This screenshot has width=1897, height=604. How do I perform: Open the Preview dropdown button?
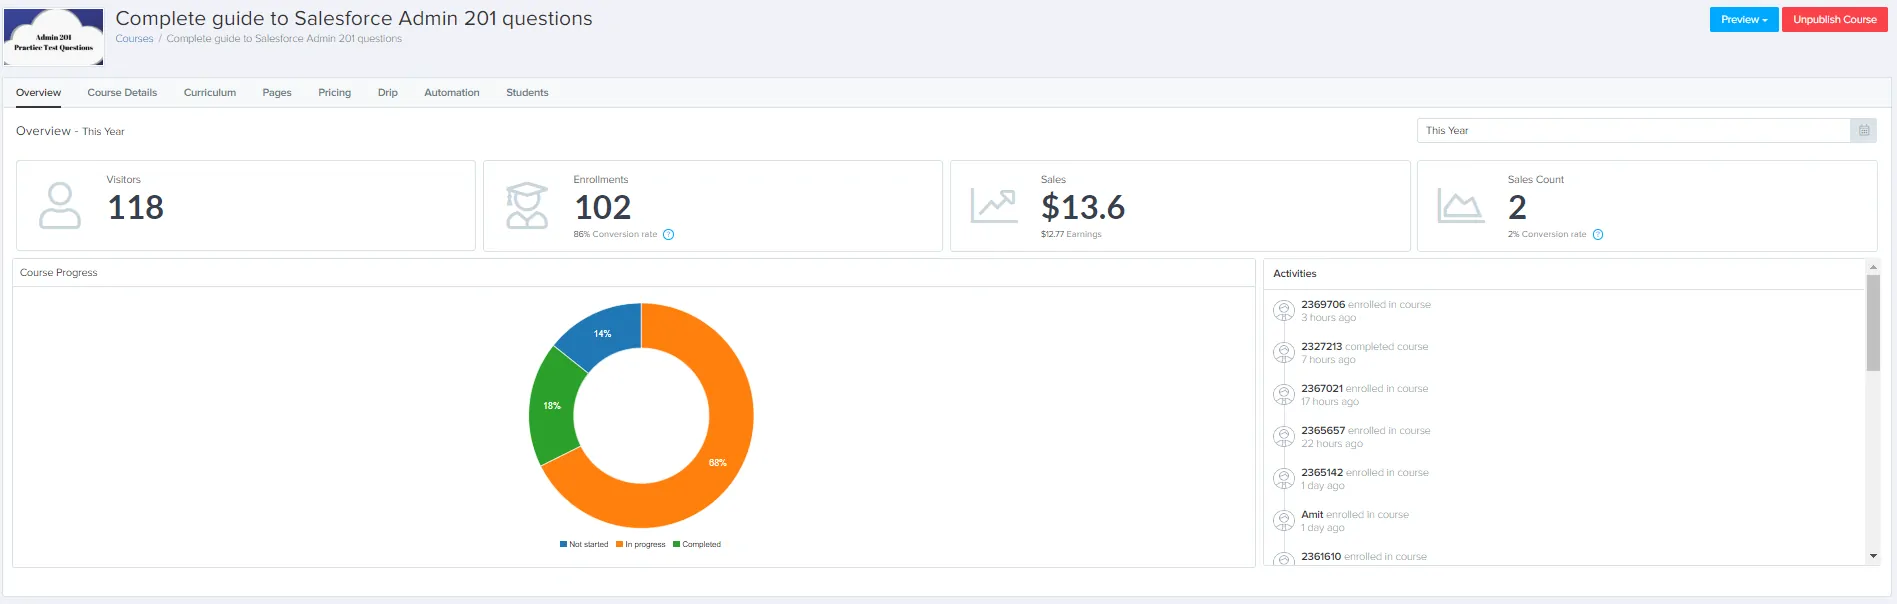(x=1744, y=20)
